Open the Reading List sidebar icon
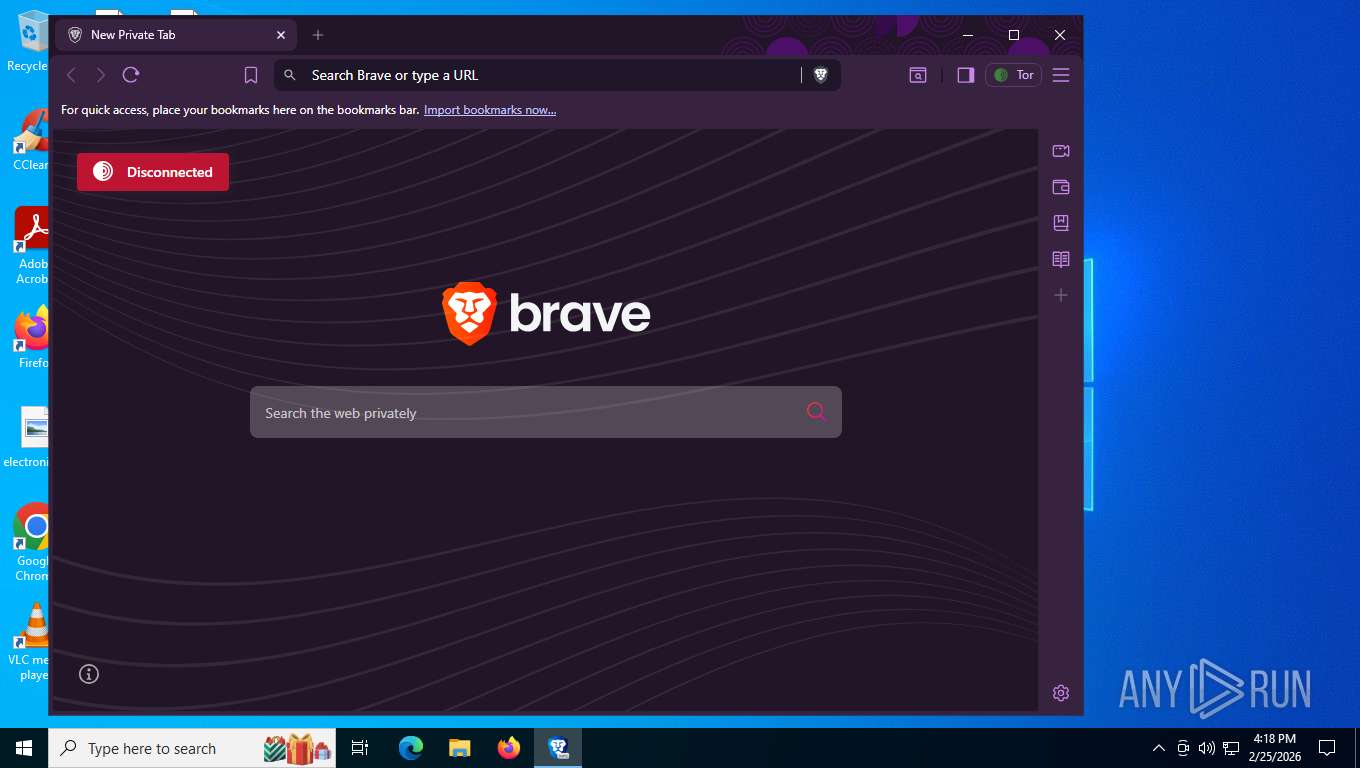 [x=1061, y=259]
